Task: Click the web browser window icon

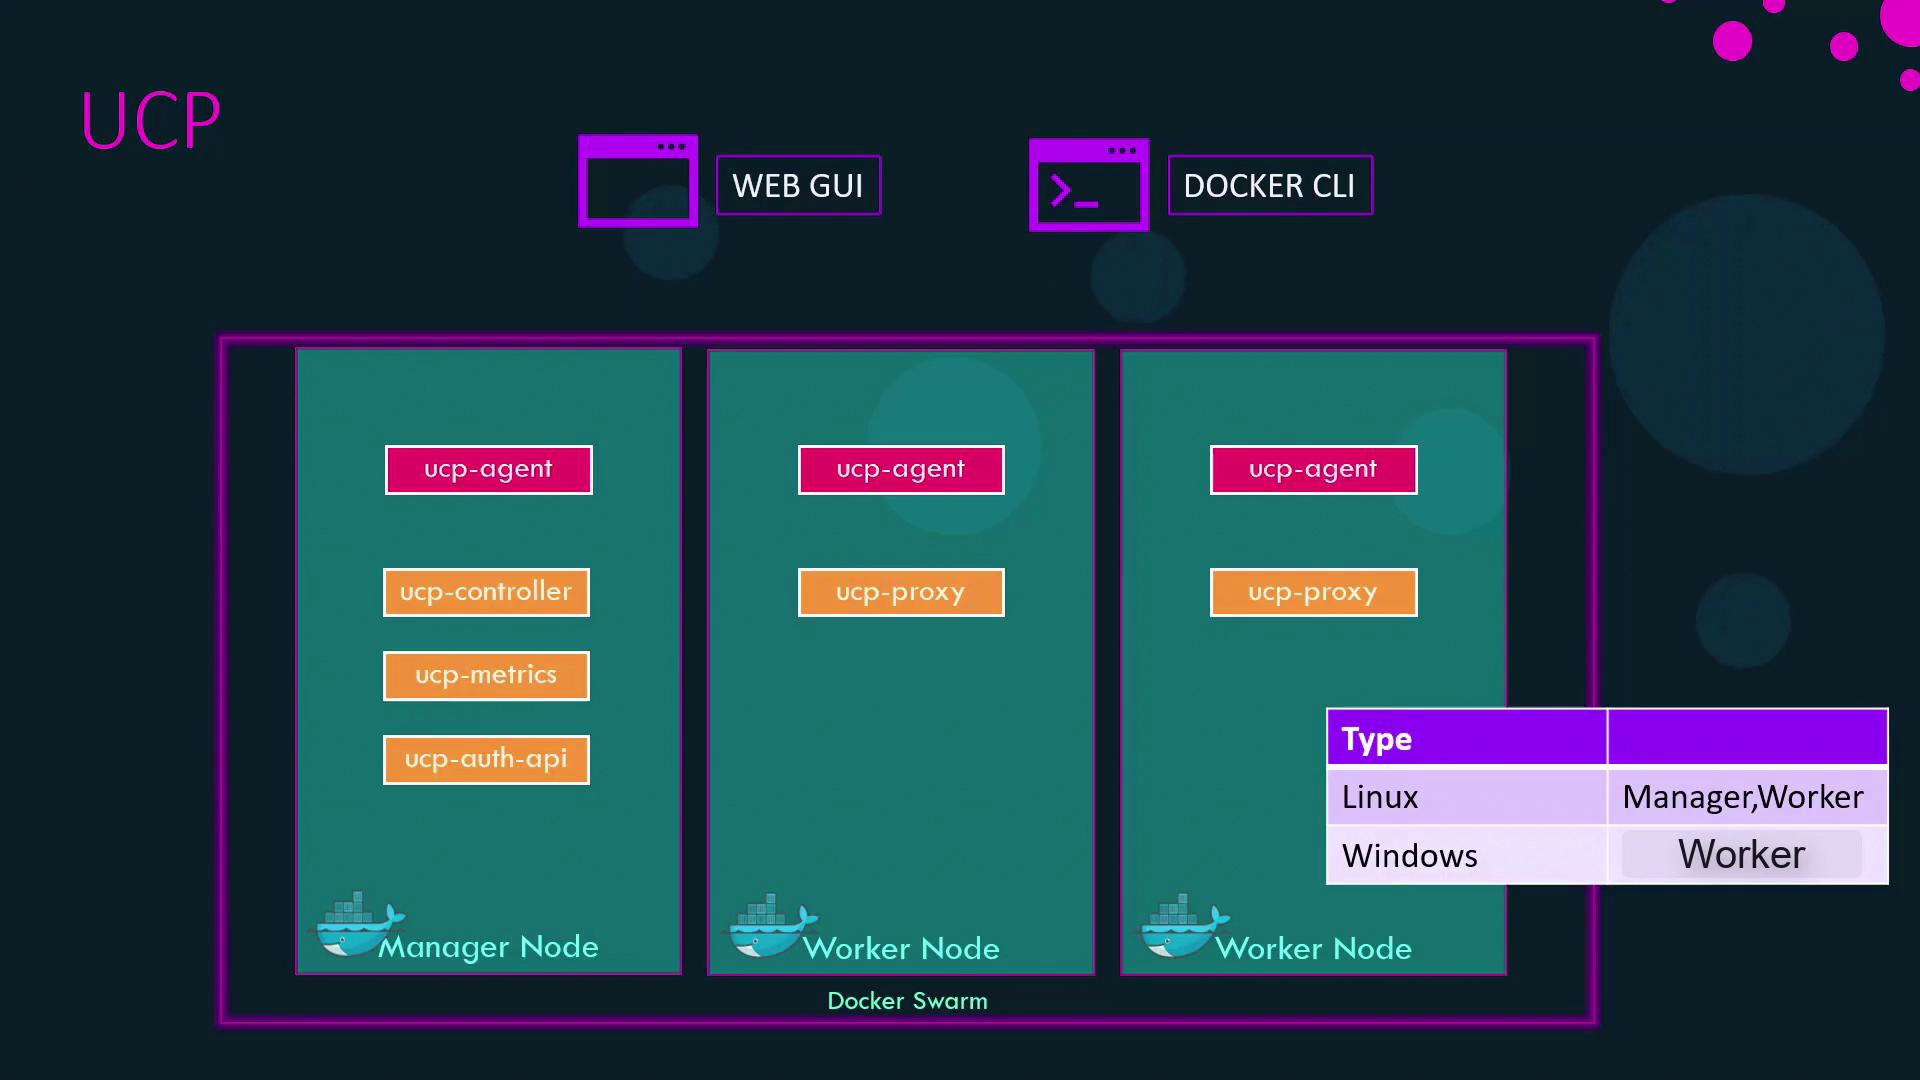Action: pos(638,181)
